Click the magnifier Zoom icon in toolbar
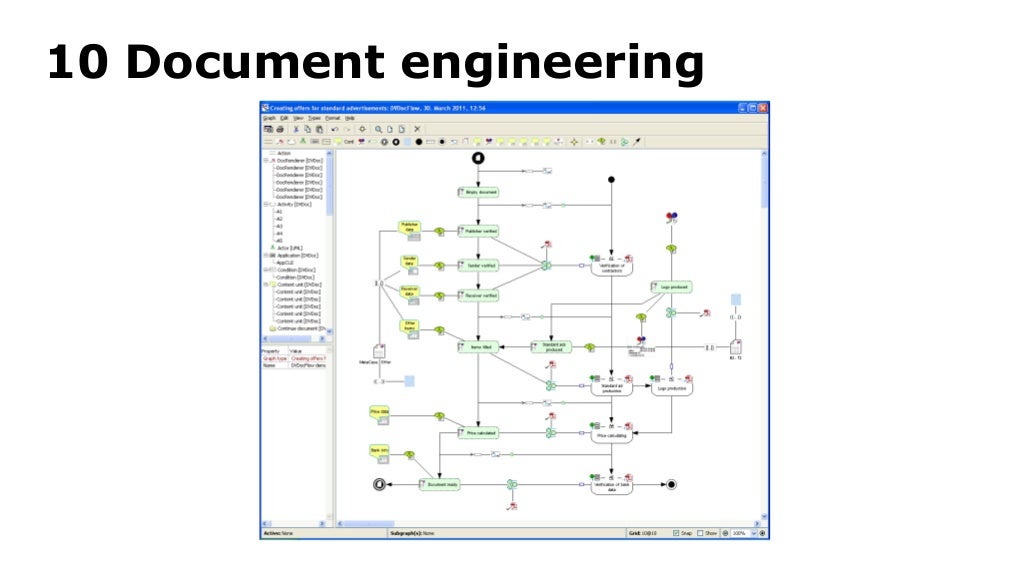The image size is (1024, 577). (x=378, y=129)
